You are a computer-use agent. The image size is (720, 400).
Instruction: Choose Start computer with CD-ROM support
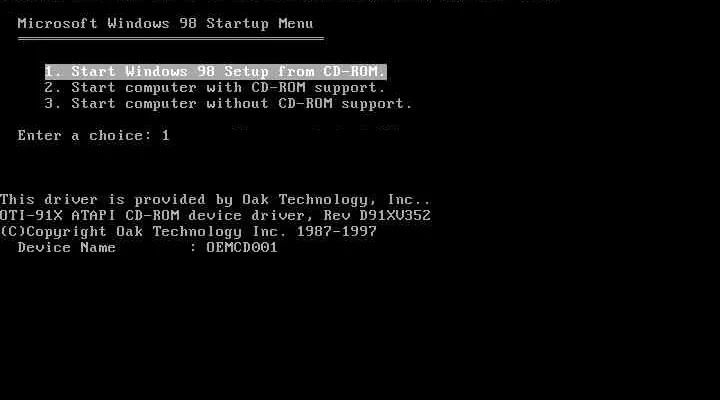(x=214, y=88)
